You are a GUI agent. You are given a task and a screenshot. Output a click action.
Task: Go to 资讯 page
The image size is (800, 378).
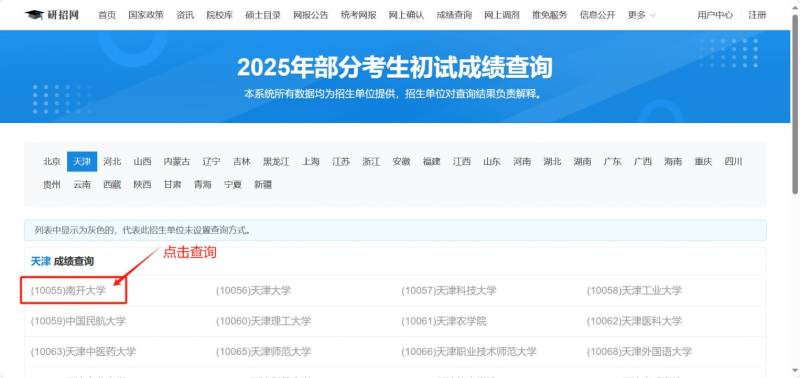click(185, 15)
